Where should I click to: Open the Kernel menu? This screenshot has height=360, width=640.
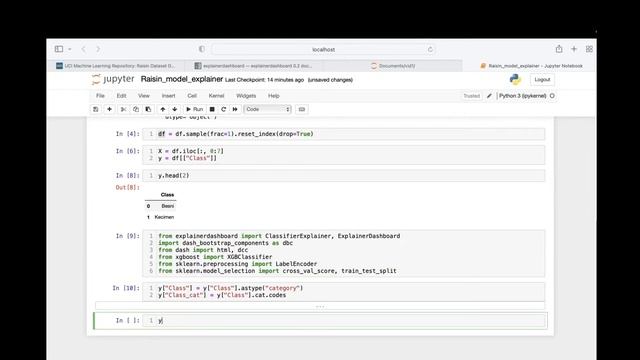coord(216,96)
